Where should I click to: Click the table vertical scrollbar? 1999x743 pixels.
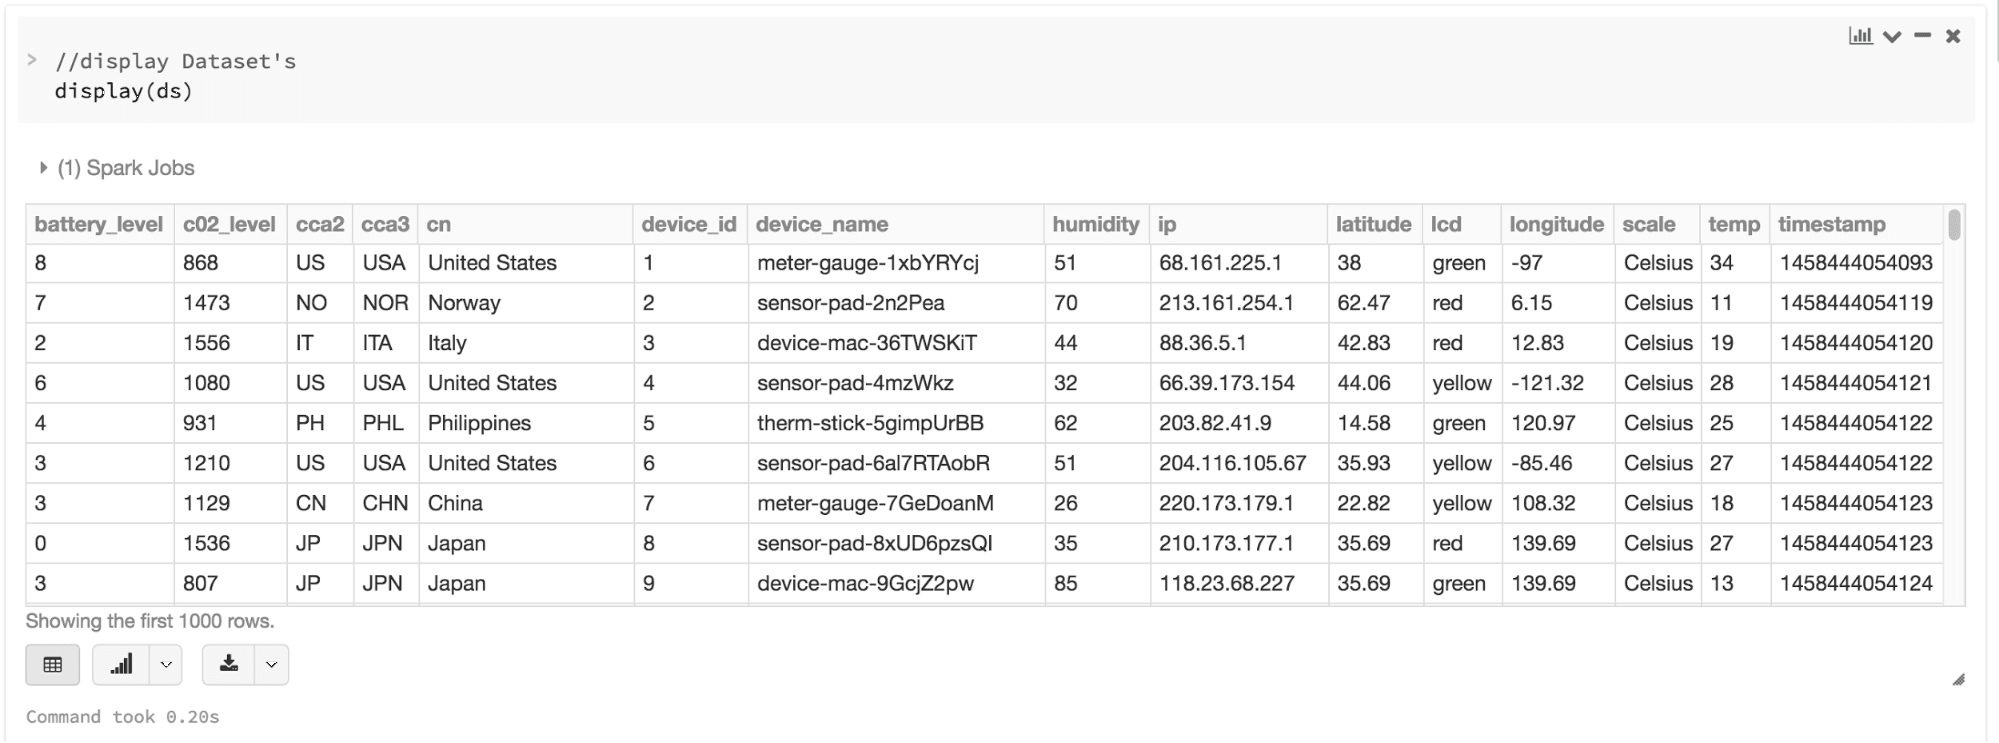[x=1954, y=225]
